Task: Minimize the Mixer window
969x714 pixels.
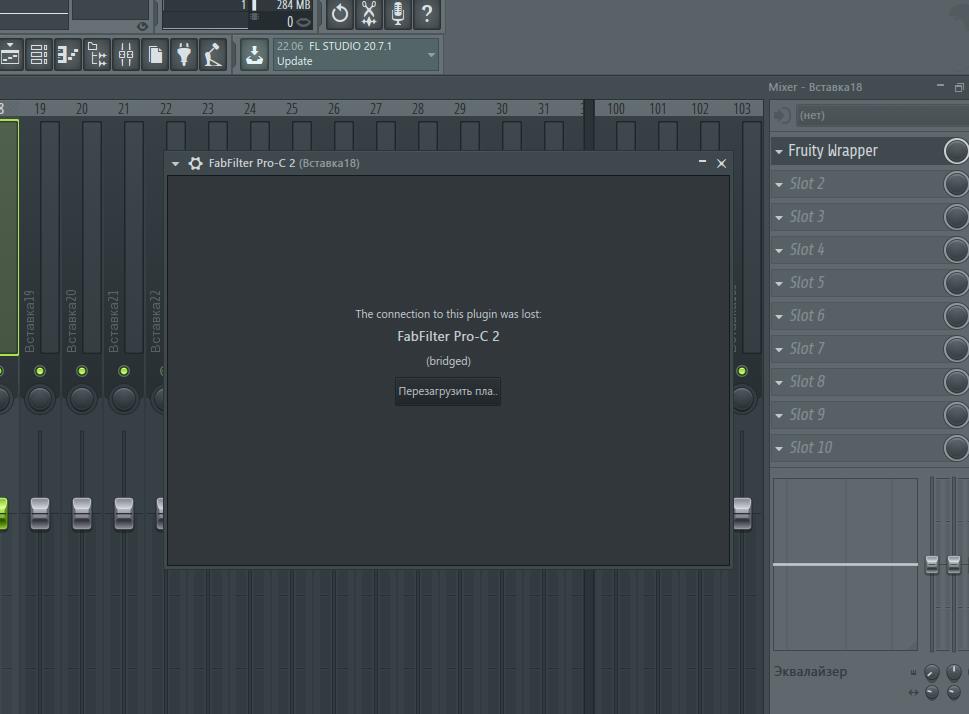Action: click(941, 87)
